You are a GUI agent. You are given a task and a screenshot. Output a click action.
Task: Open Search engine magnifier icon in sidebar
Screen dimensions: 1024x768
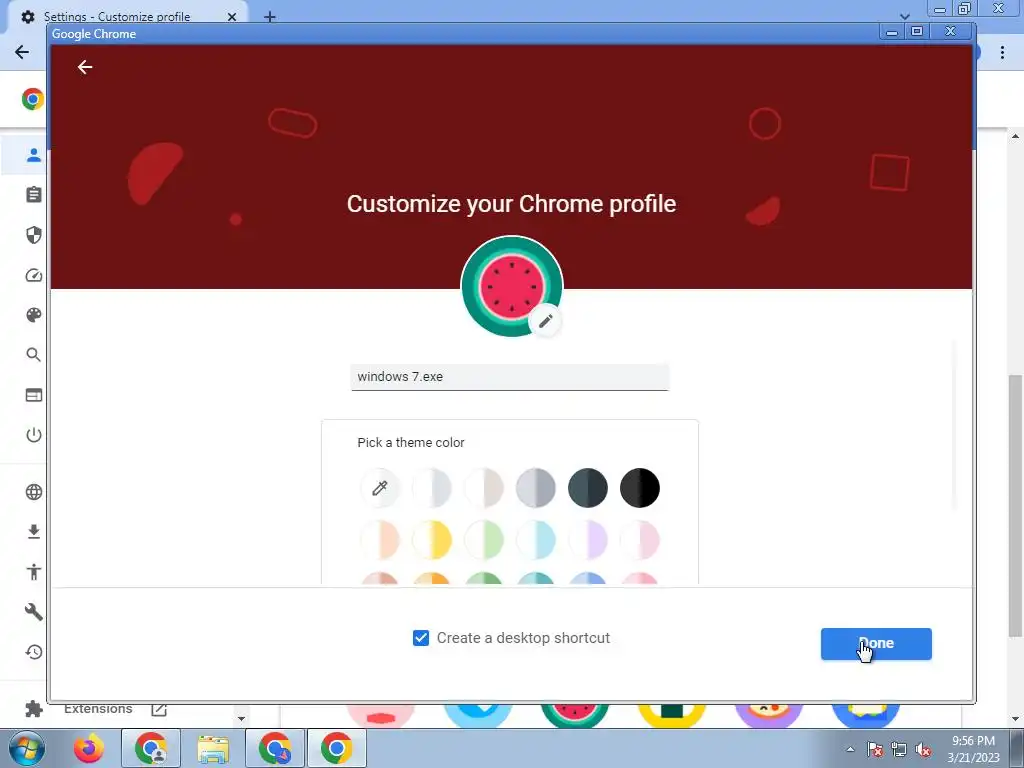(34, 355)
